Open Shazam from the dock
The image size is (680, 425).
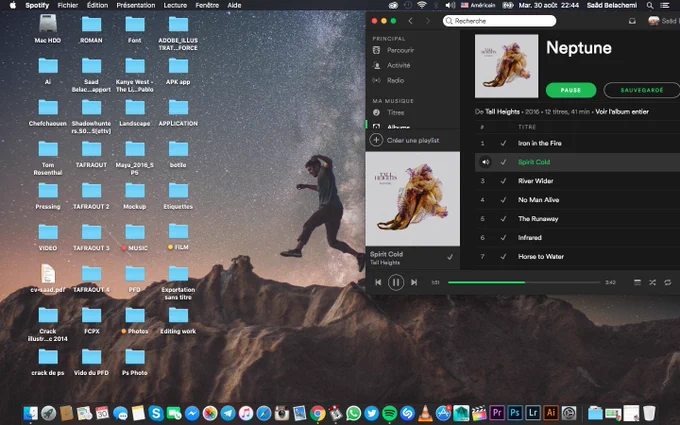(x=407, y=413)
